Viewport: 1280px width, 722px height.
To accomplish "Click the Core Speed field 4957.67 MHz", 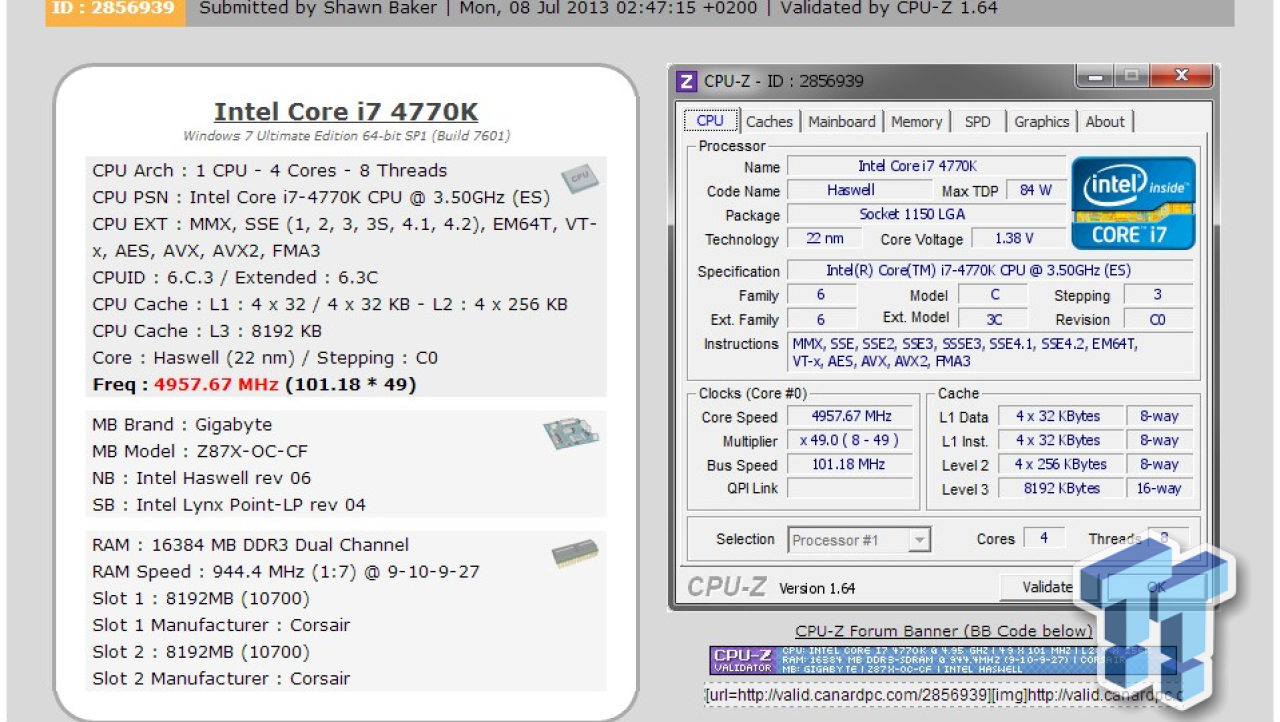I will point(852,416).
